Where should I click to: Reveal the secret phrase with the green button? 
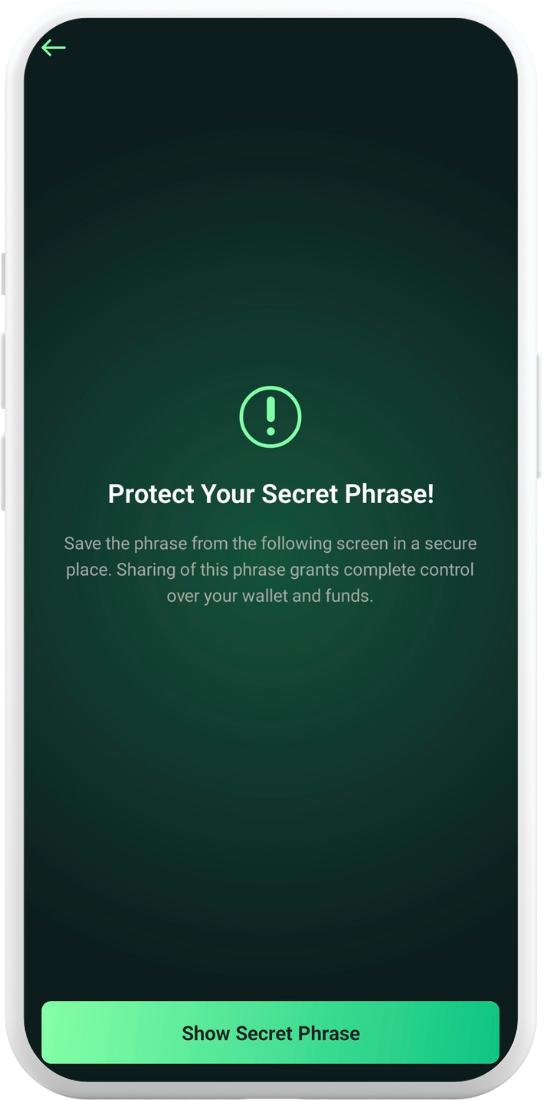(x=270, y=1033)
